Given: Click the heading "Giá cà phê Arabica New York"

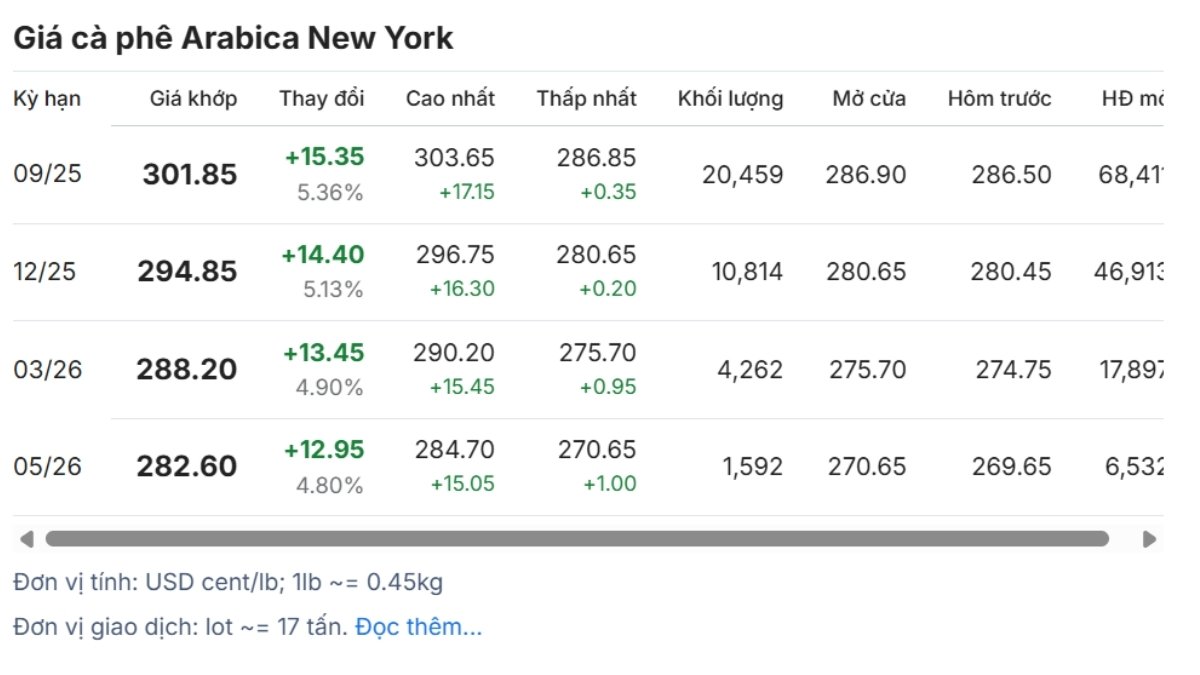Looking at the screenshot, I should click(x=233, y=38).
